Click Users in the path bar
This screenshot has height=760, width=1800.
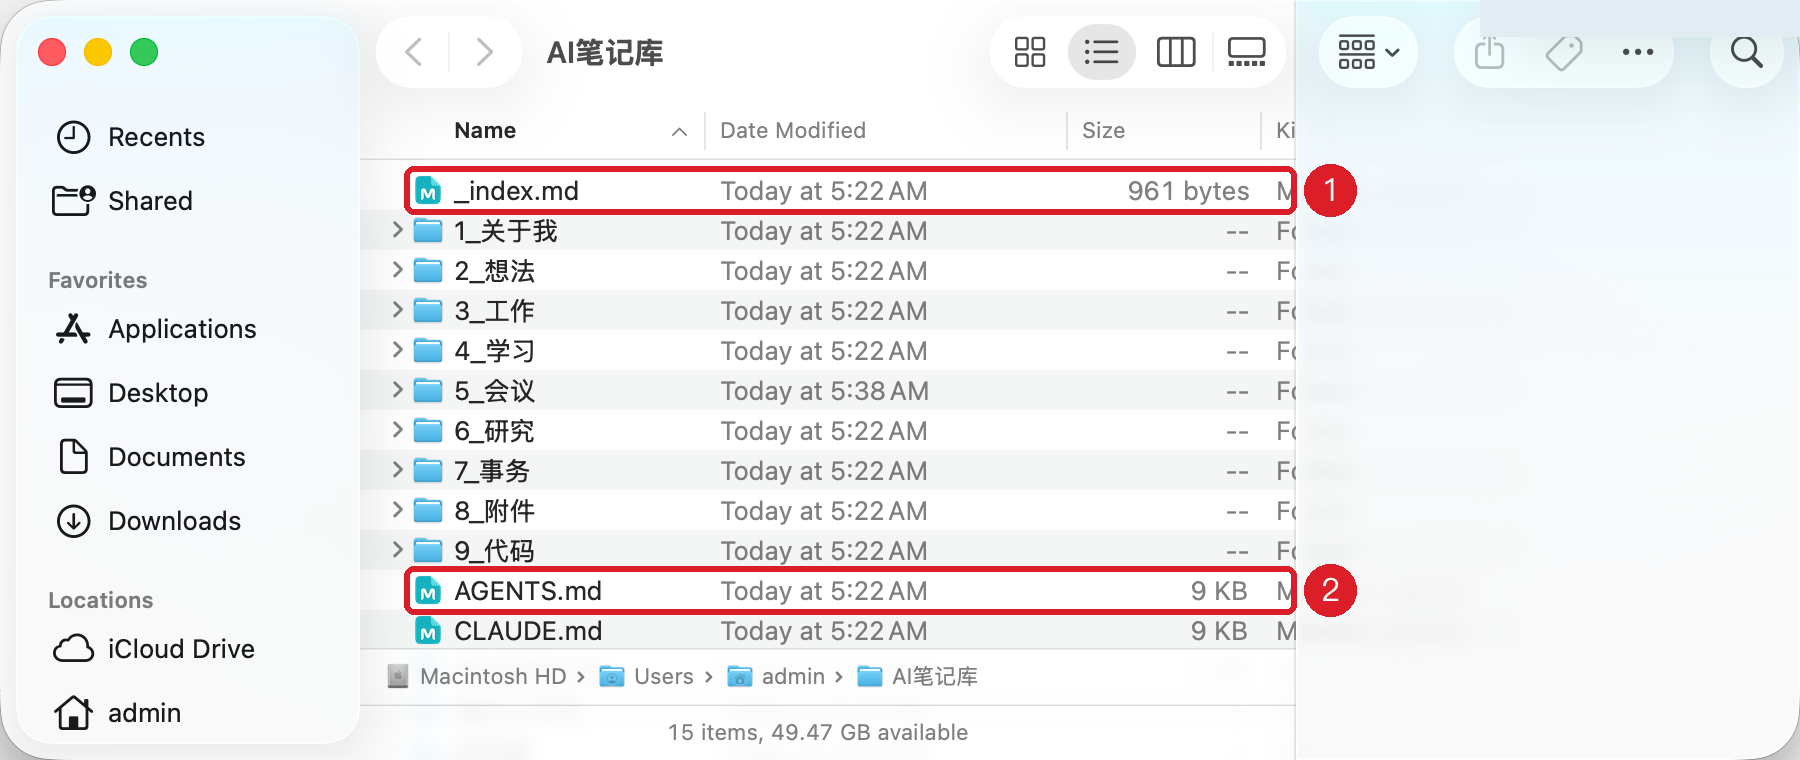646,677
